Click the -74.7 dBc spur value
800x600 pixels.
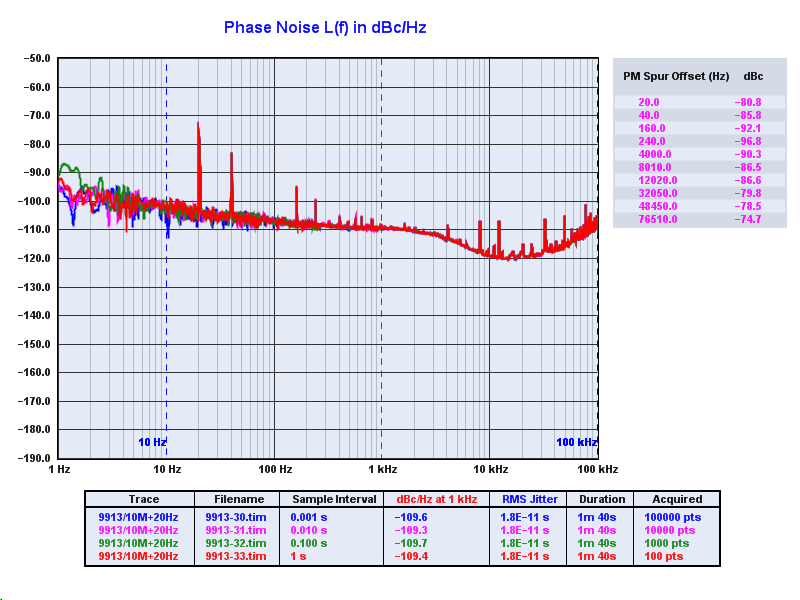[747, 219]
